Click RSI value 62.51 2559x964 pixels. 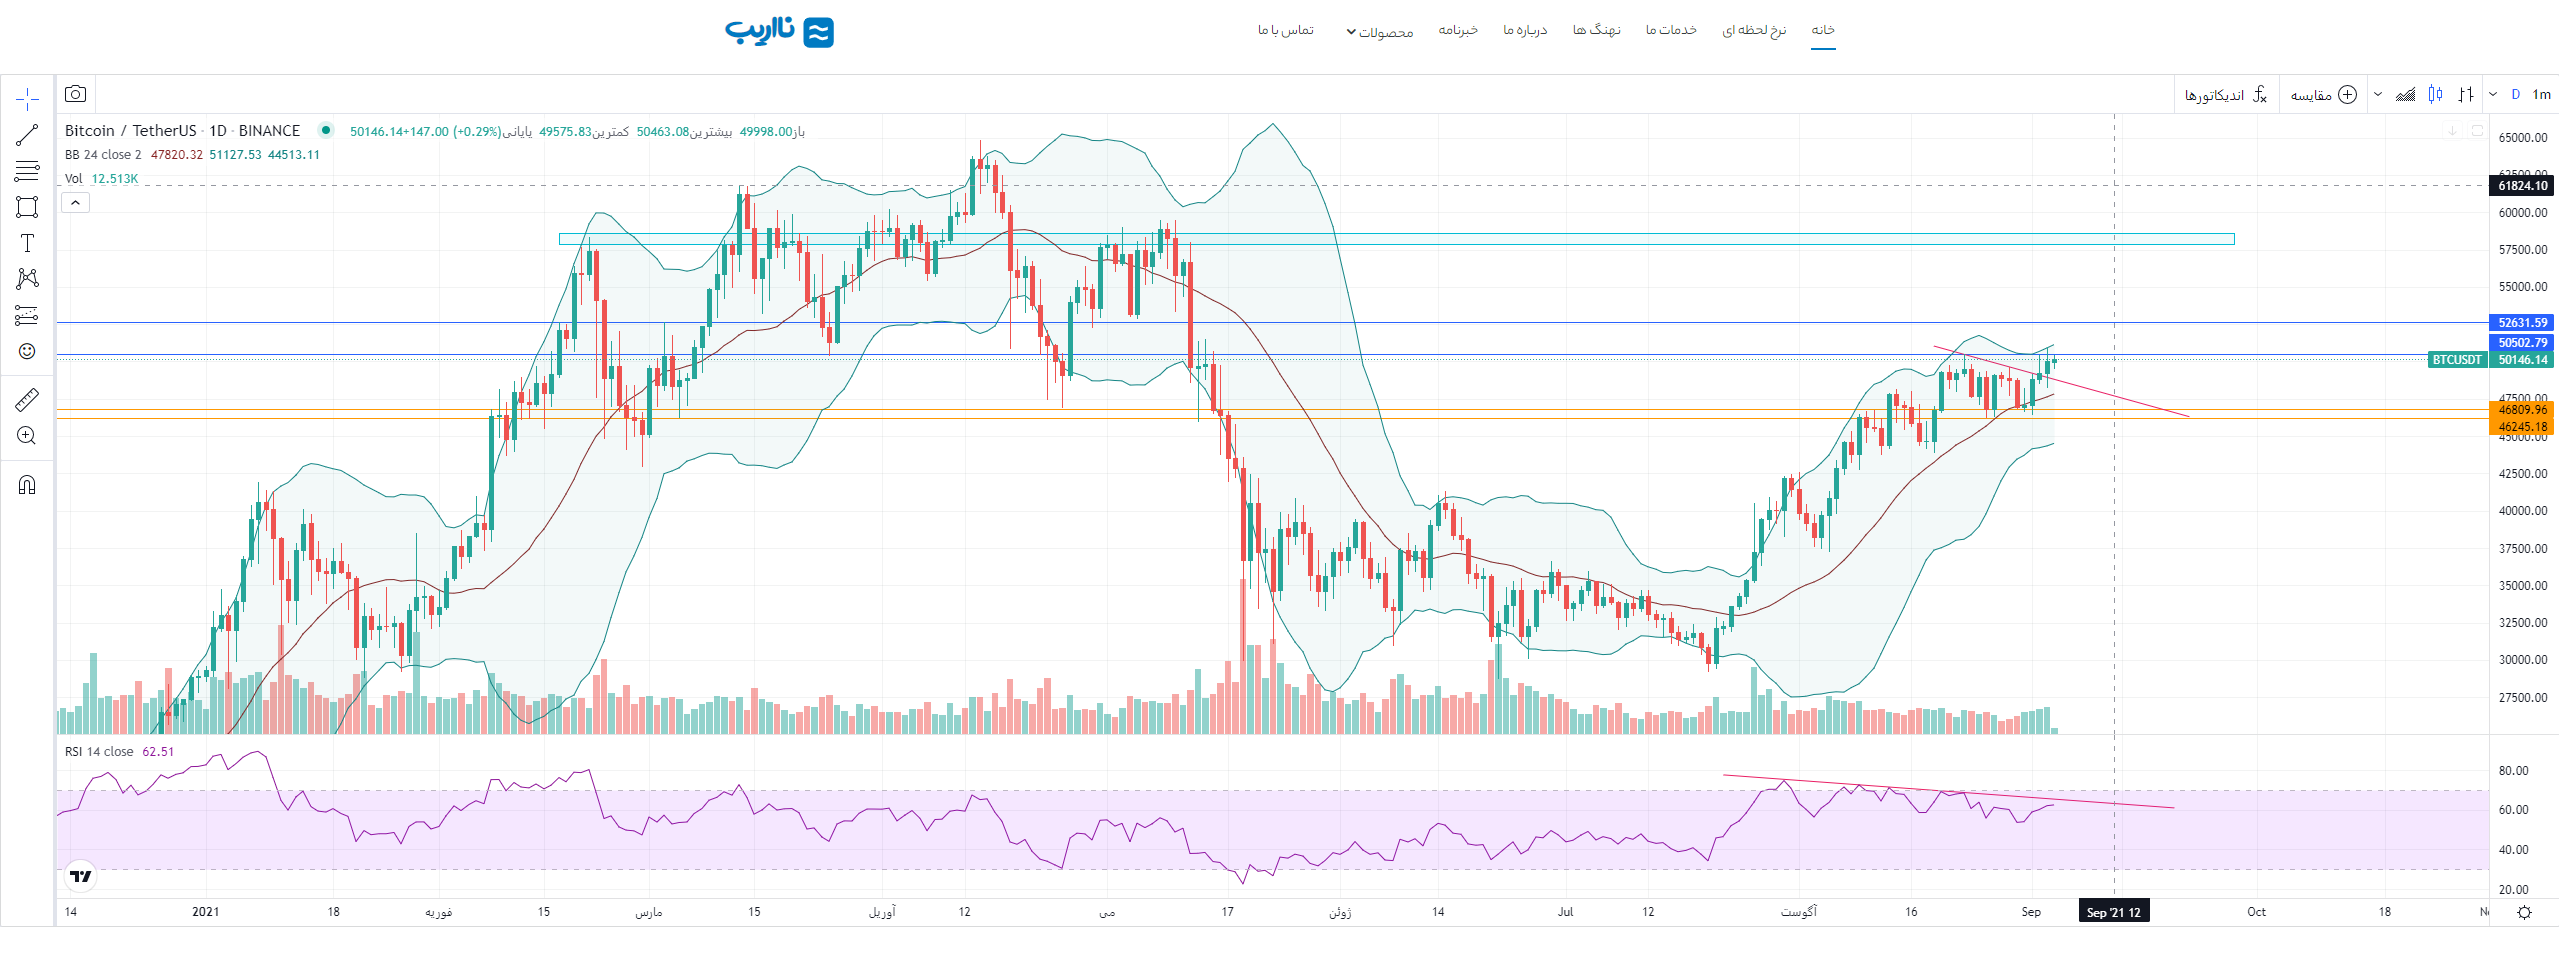[158, 752]
